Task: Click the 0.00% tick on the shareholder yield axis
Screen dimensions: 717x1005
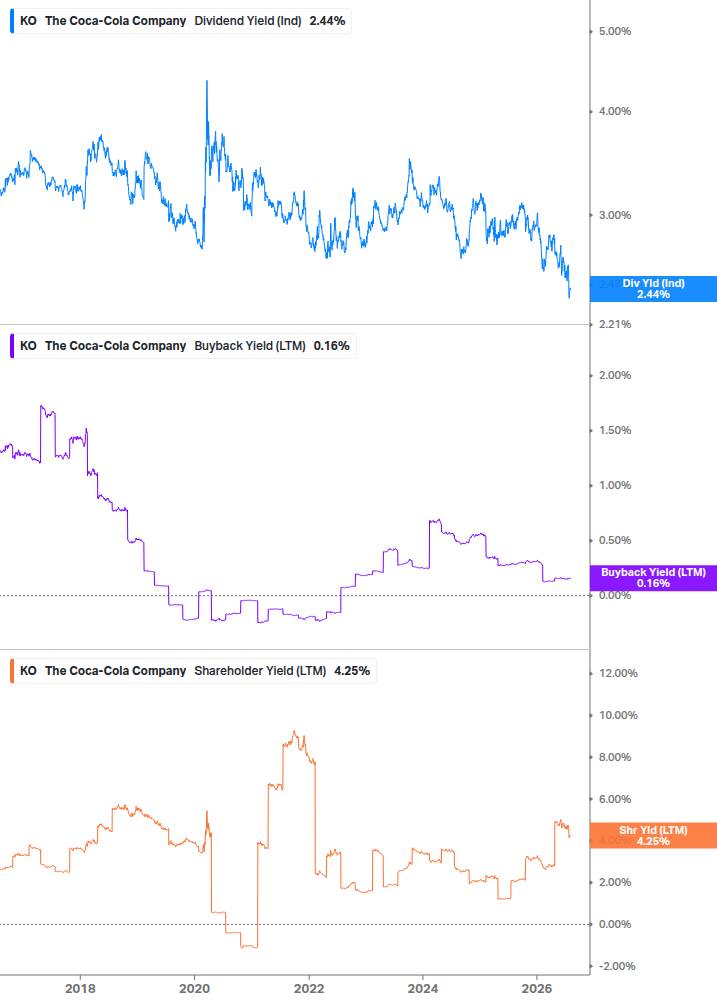Action: coord(614,924)
